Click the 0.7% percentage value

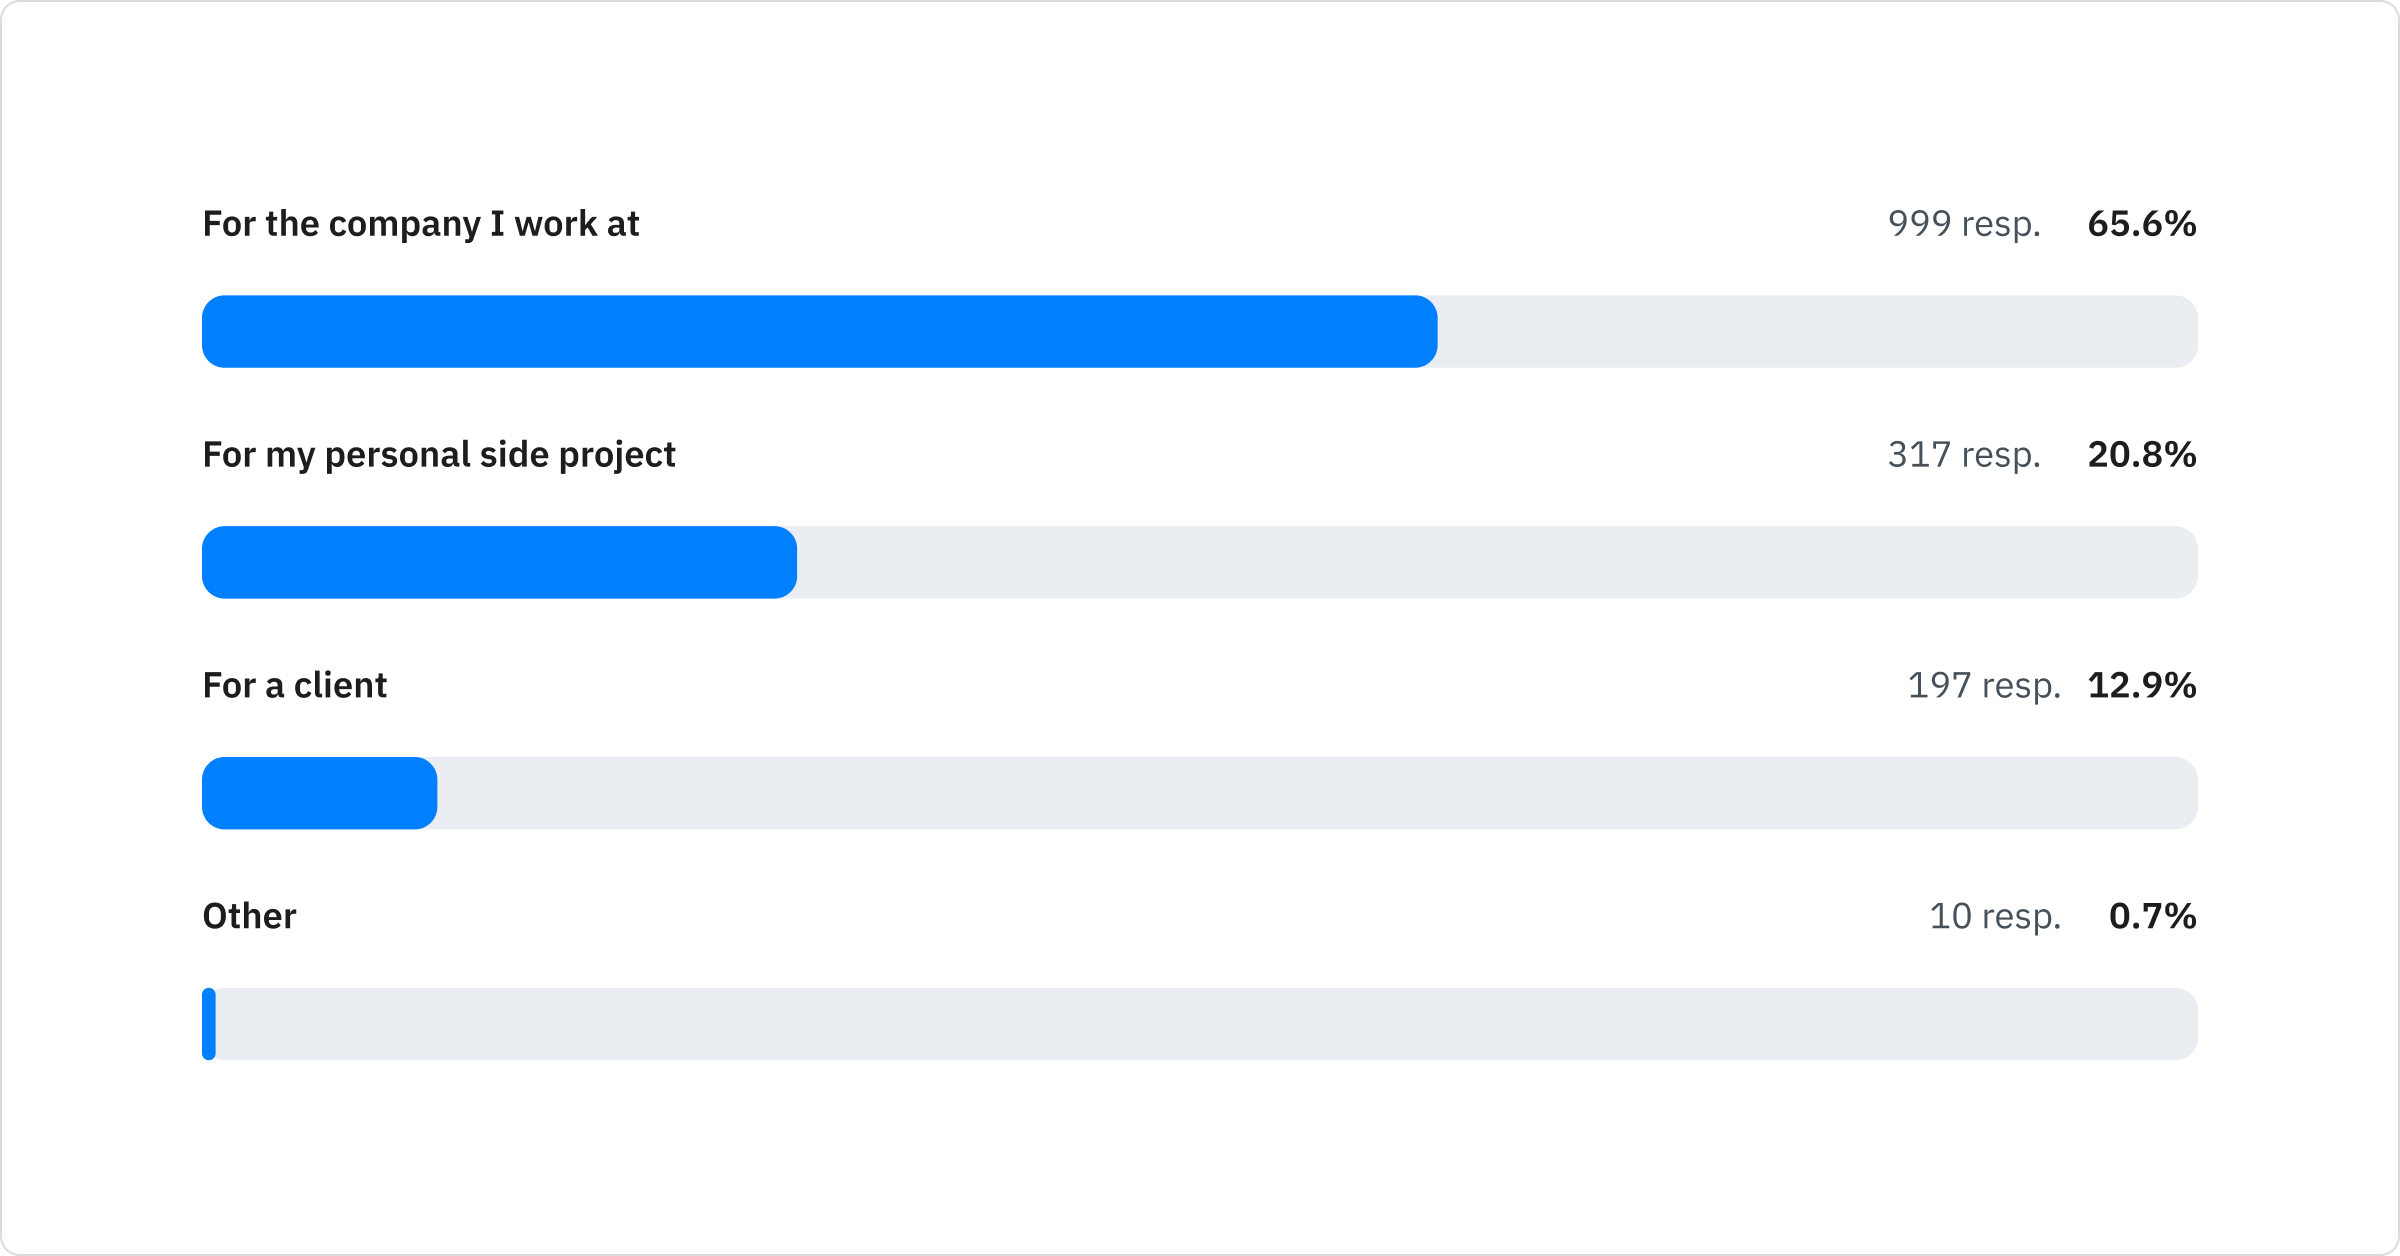2152,917
